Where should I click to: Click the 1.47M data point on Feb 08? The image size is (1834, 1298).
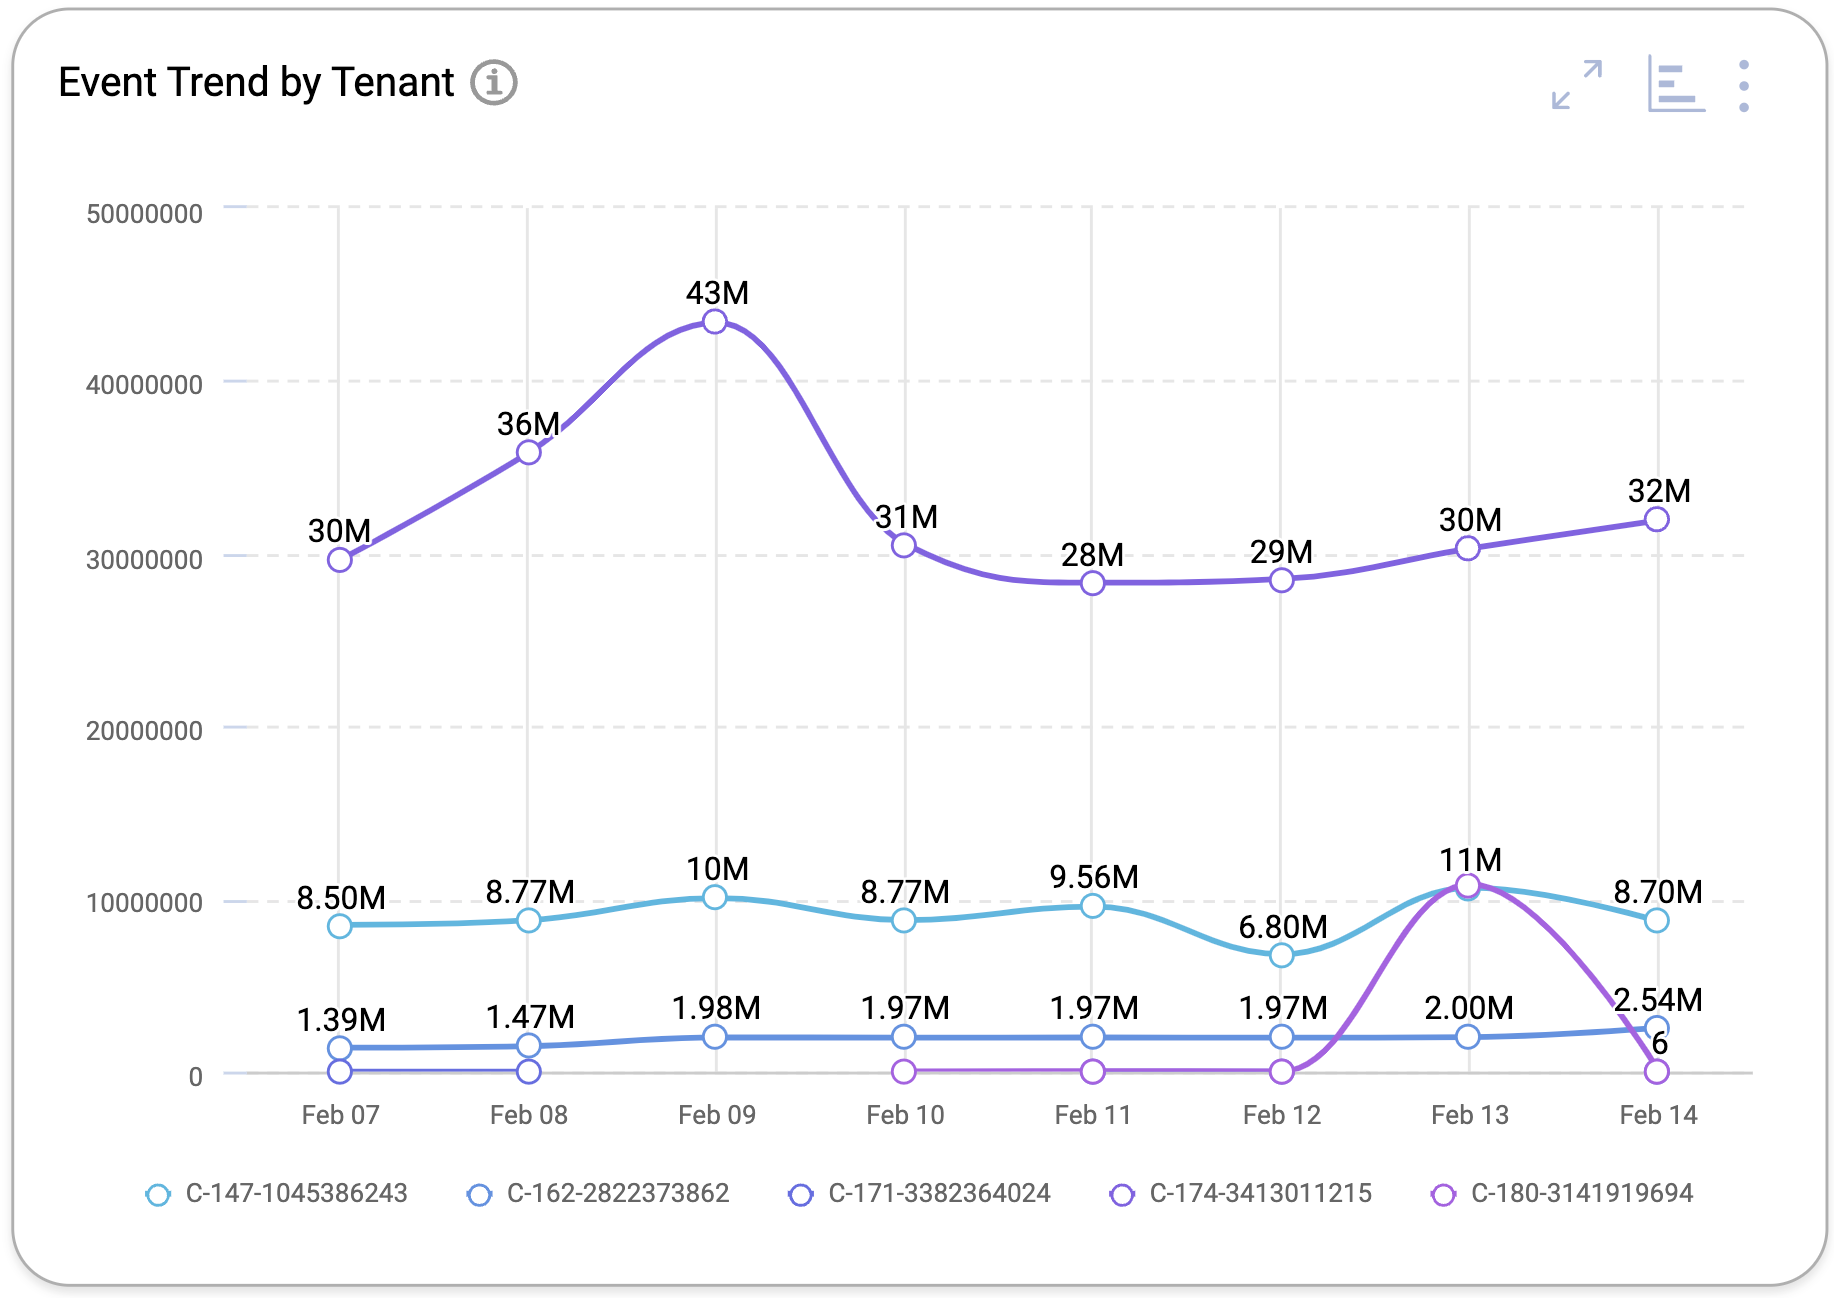[529, 1045]
